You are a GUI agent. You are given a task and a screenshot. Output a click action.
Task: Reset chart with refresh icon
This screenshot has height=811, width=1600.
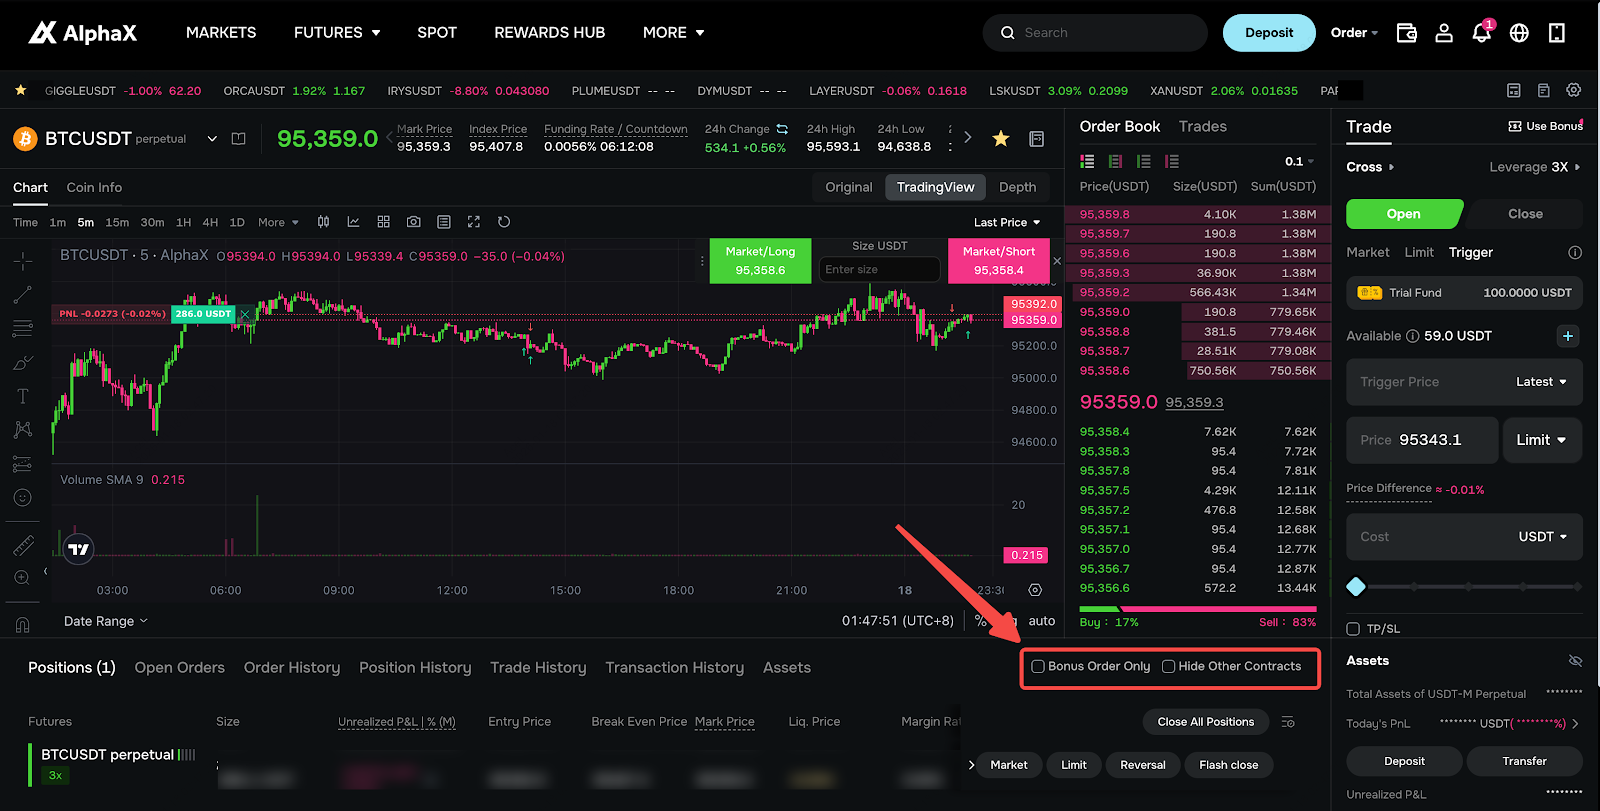click(x=504, y=222)
